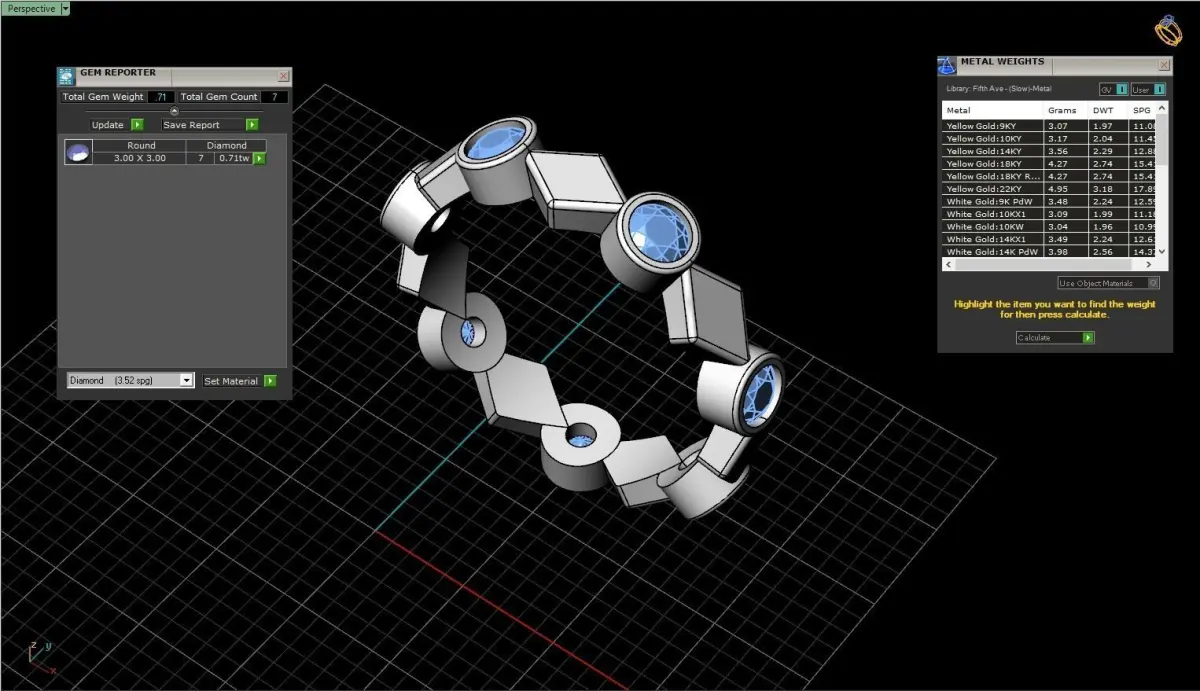Image resolution: width=1200 pixels, height=691 pixels.
Task: Click the Set Material button label
Action: pyautogui.click(x=231, y=381)
